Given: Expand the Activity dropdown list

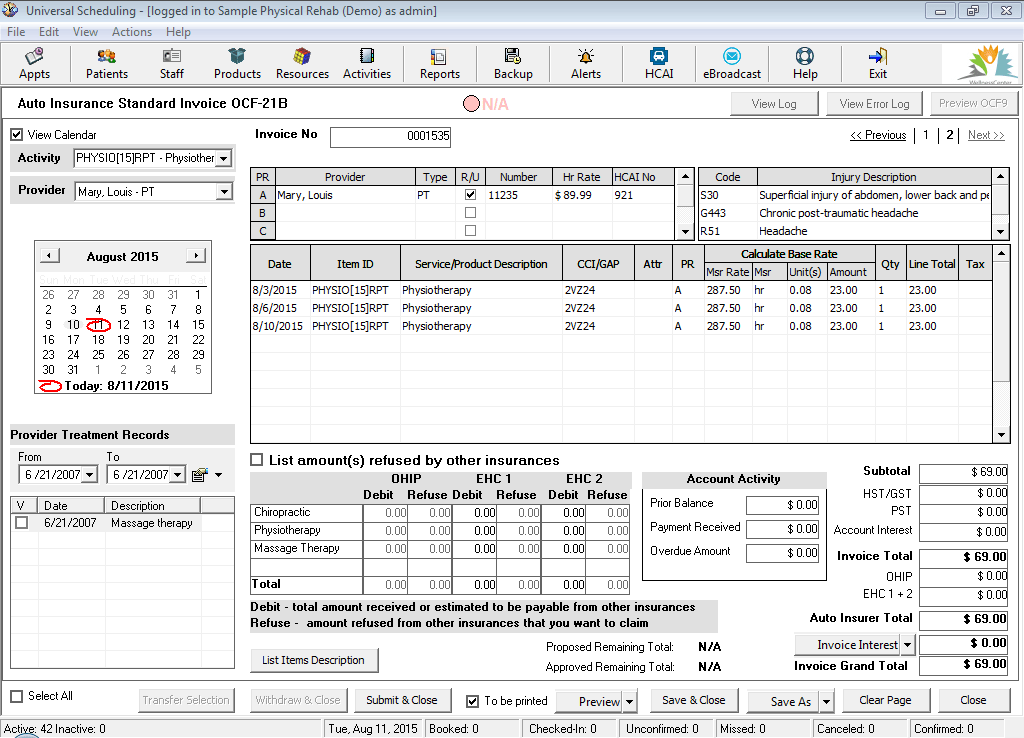Looking at the screenshot, I should tap(223, 158).
